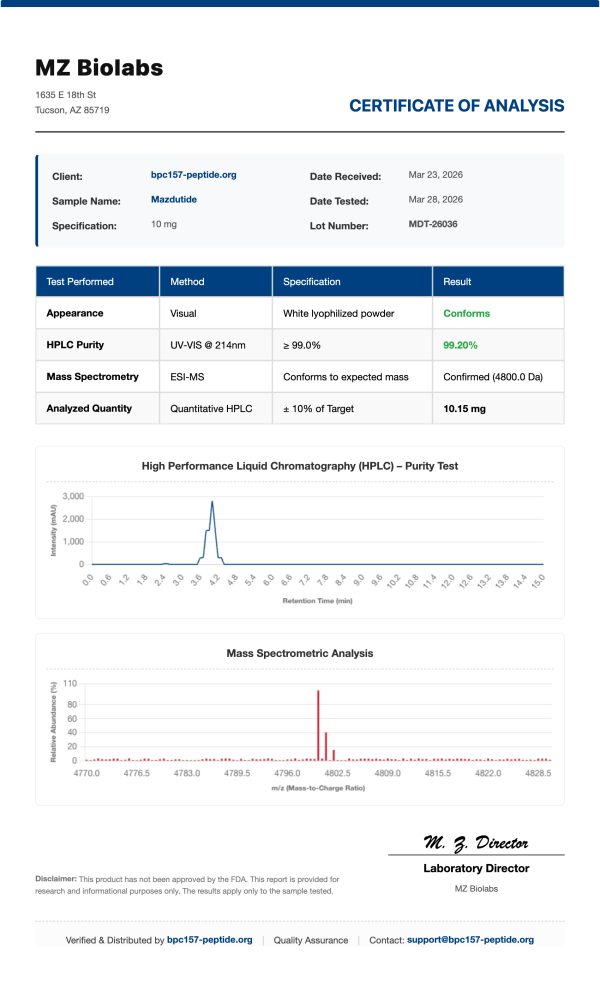Select the MZ Biolabs heading
Image resolution: width=600 pixels, height=990 pixels.
pyautogui.click(x=99, y=68)
